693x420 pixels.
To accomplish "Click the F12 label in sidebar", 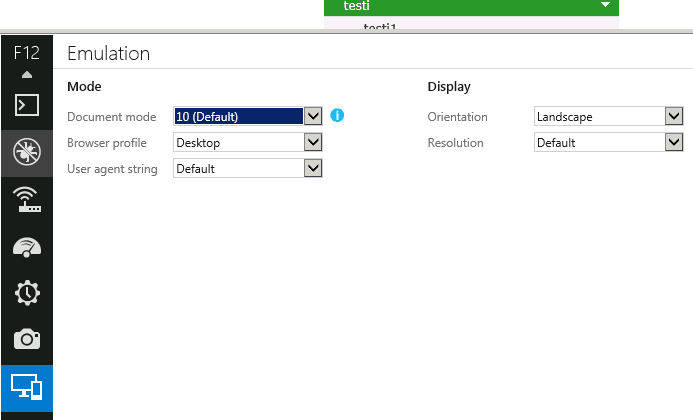I will tap(27, 54).
